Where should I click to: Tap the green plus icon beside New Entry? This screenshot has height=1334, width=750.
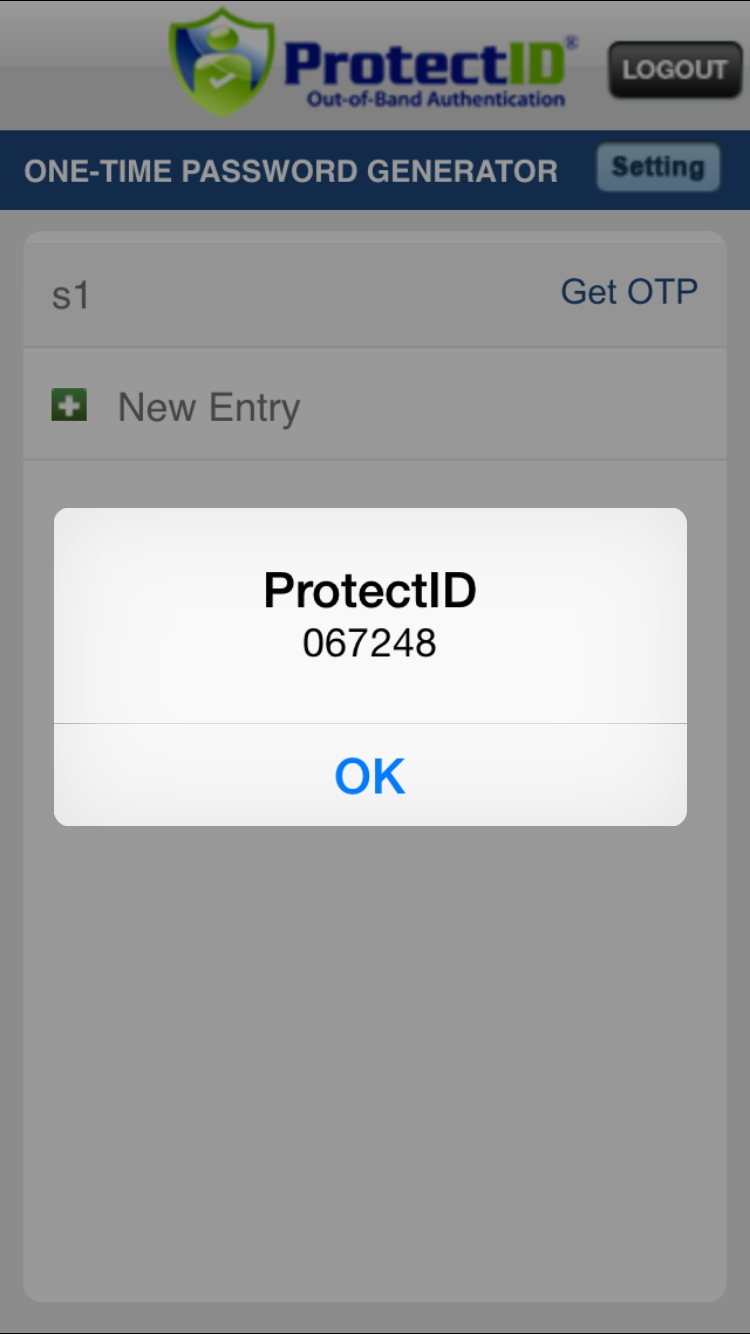click(x=69, y=405)
